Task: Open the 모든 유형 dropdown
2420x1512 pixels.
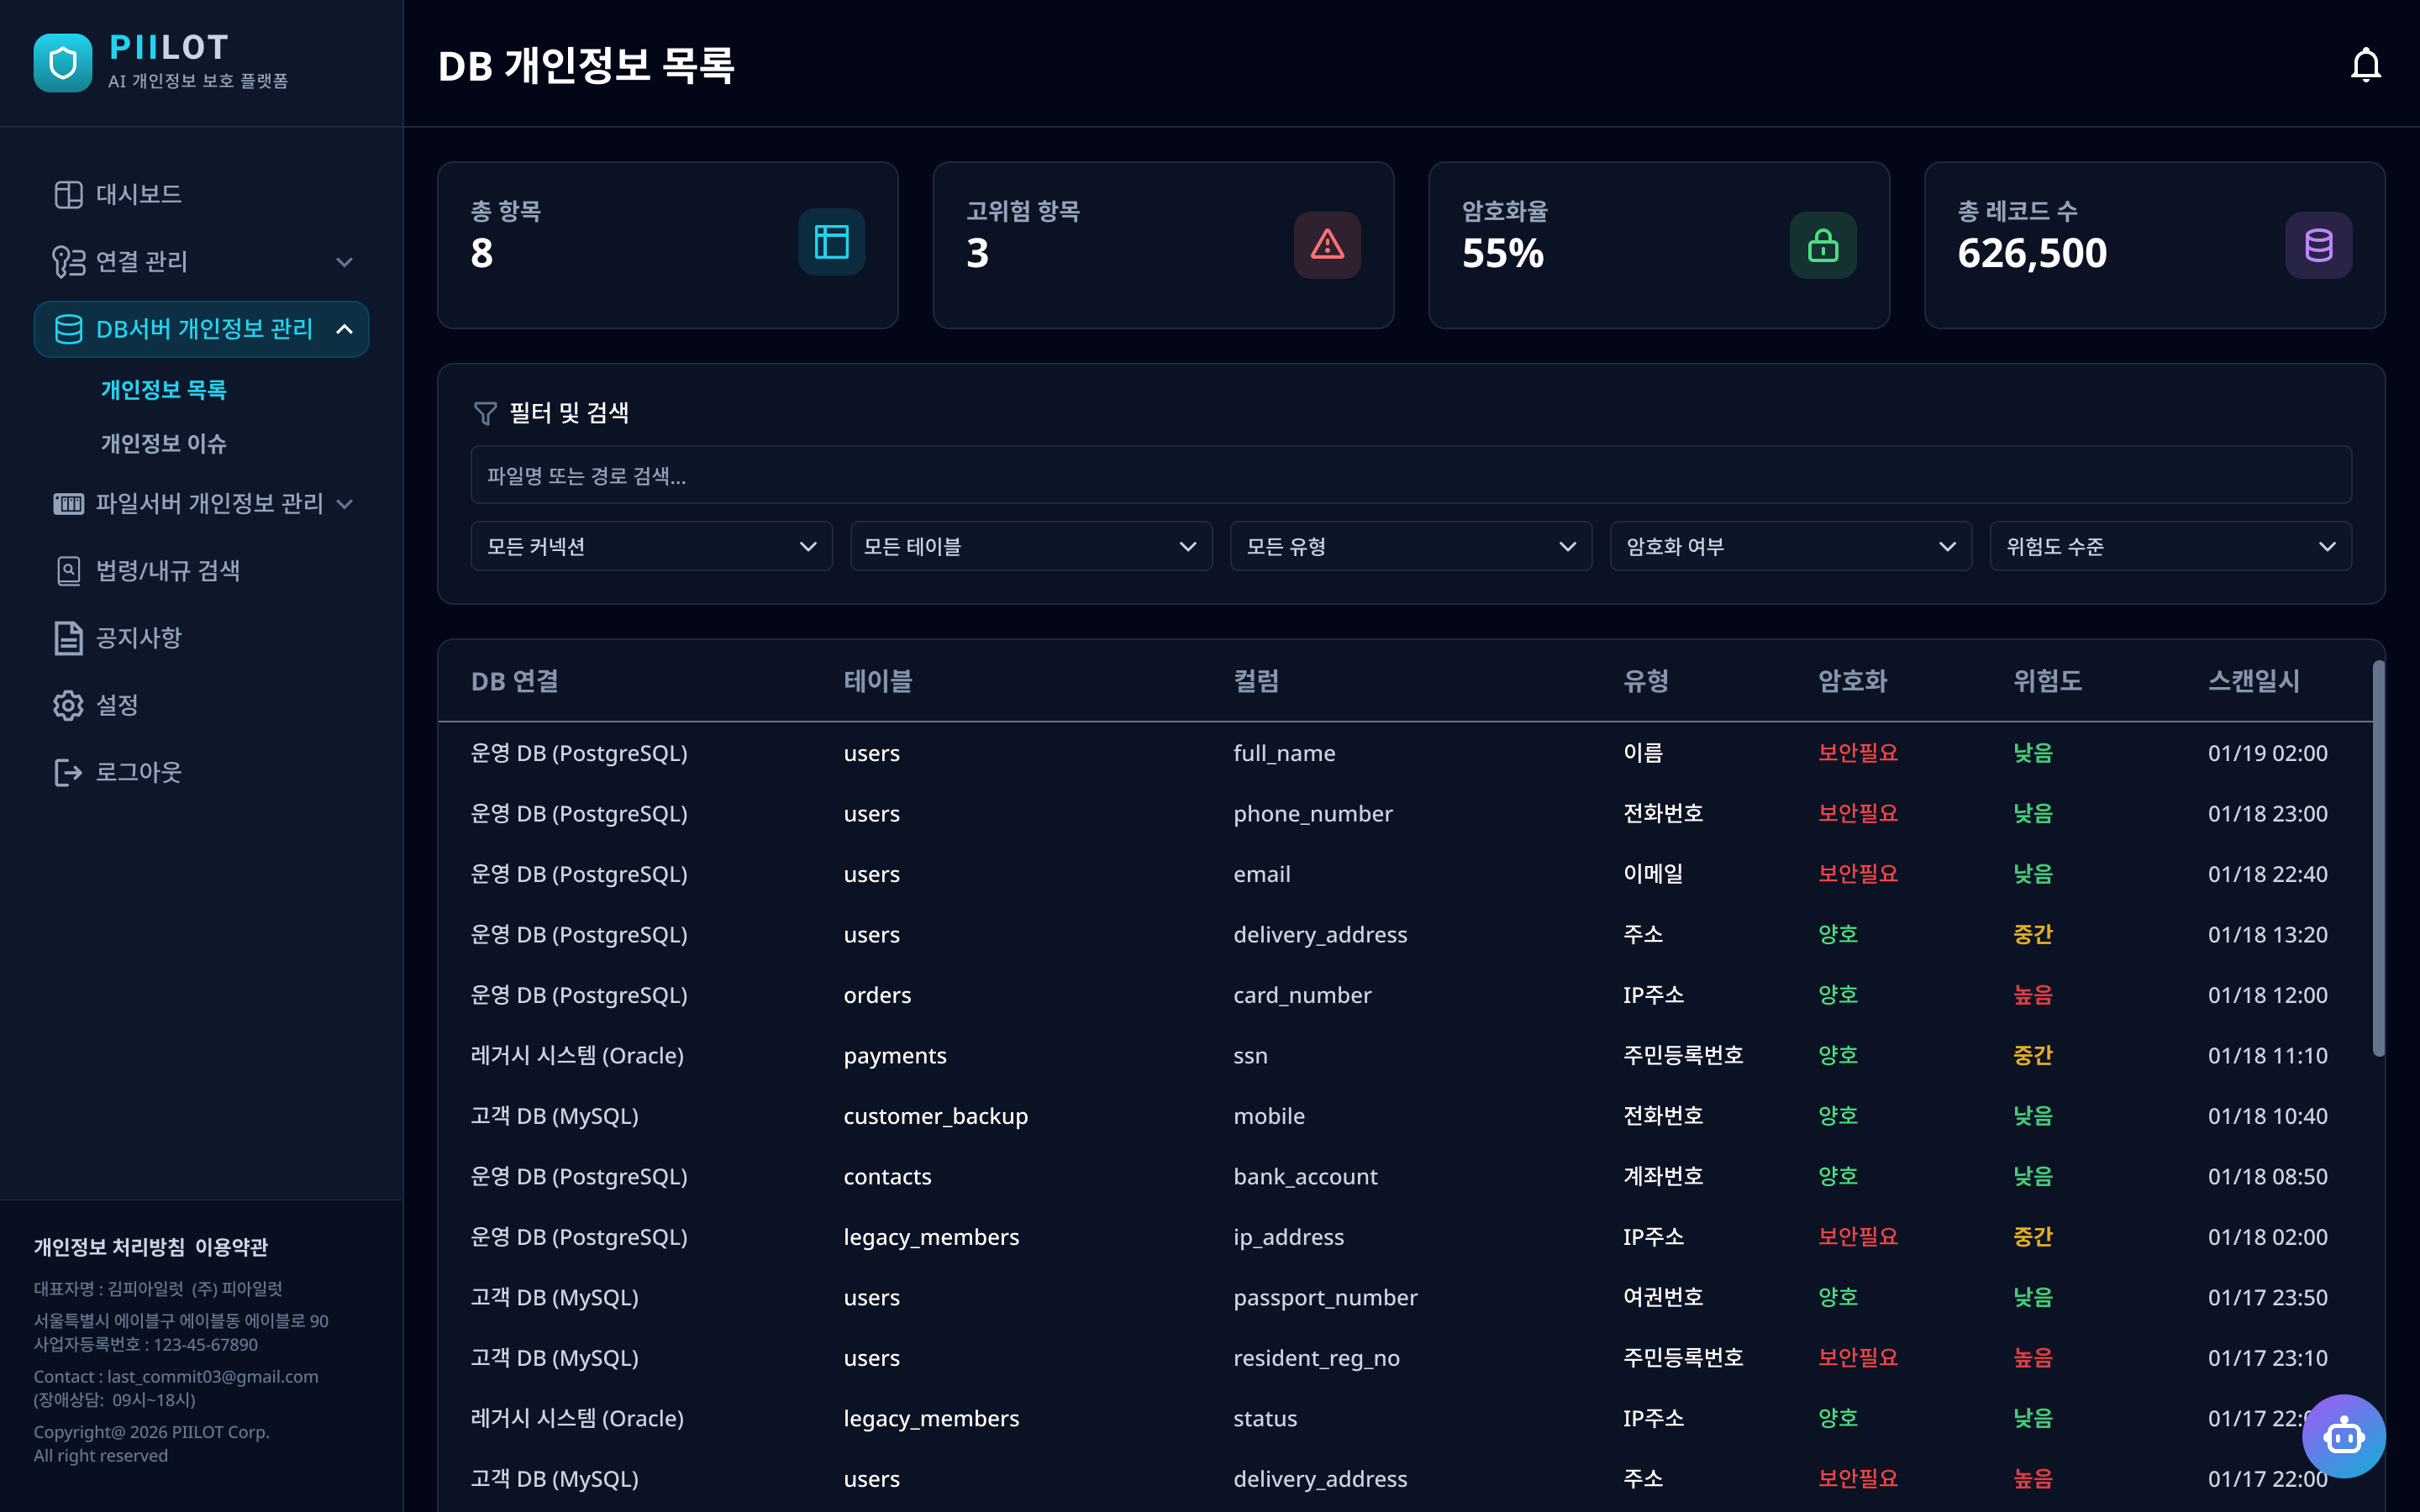Action: pyautogui.click(x=1411, y=546)
